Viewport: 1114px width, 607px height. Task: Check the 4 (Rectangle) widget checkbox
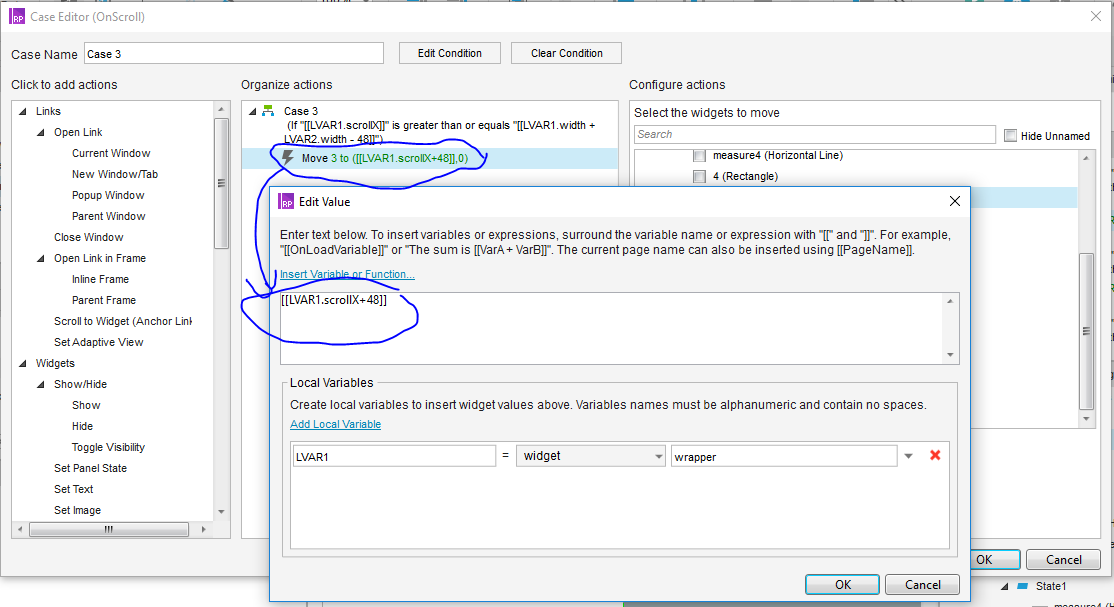tap(699, 177)
